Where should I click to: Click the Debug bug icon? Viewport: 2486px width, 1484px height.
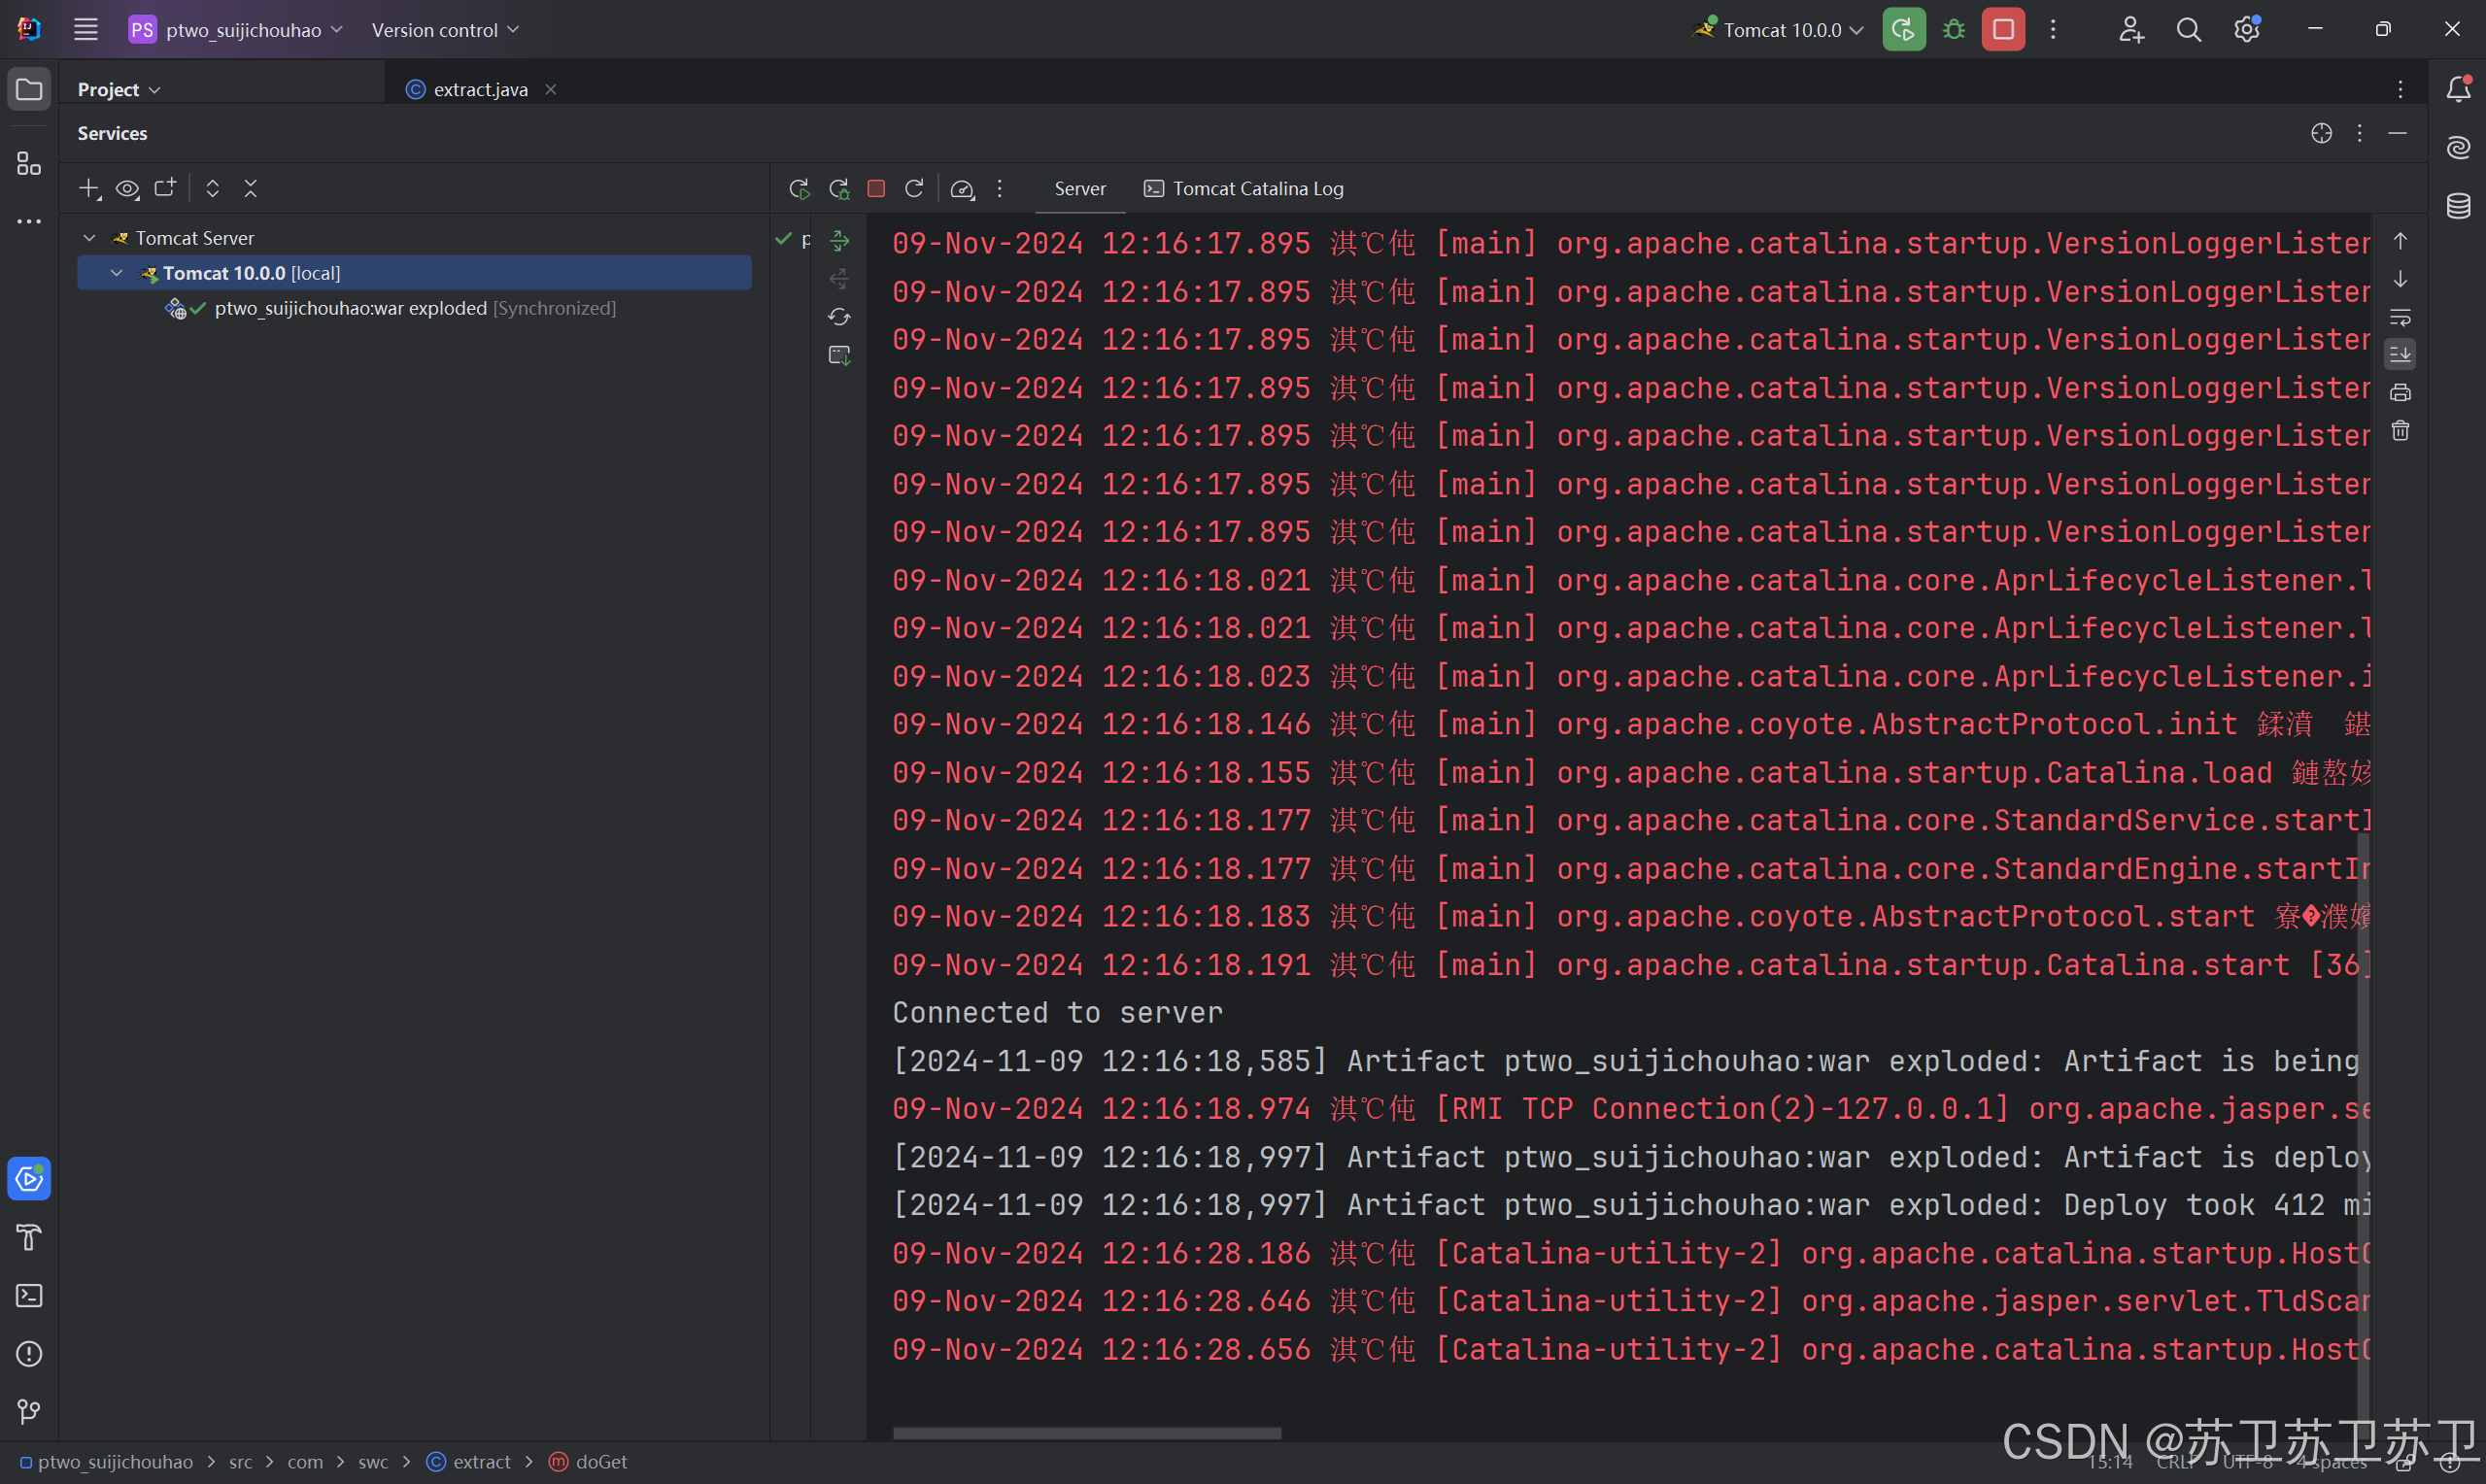(x=1953, y=30)
